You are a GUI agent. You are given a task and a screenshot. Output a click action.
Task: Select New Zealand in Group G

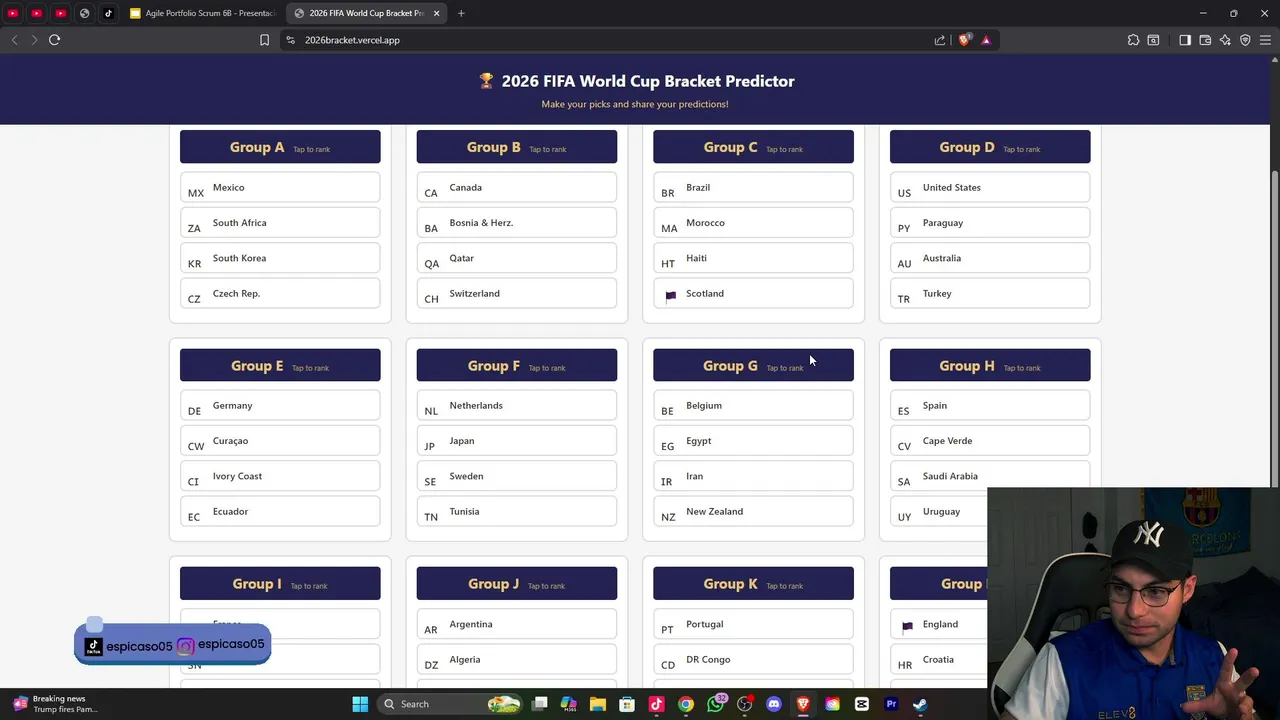tap(753, 511)
